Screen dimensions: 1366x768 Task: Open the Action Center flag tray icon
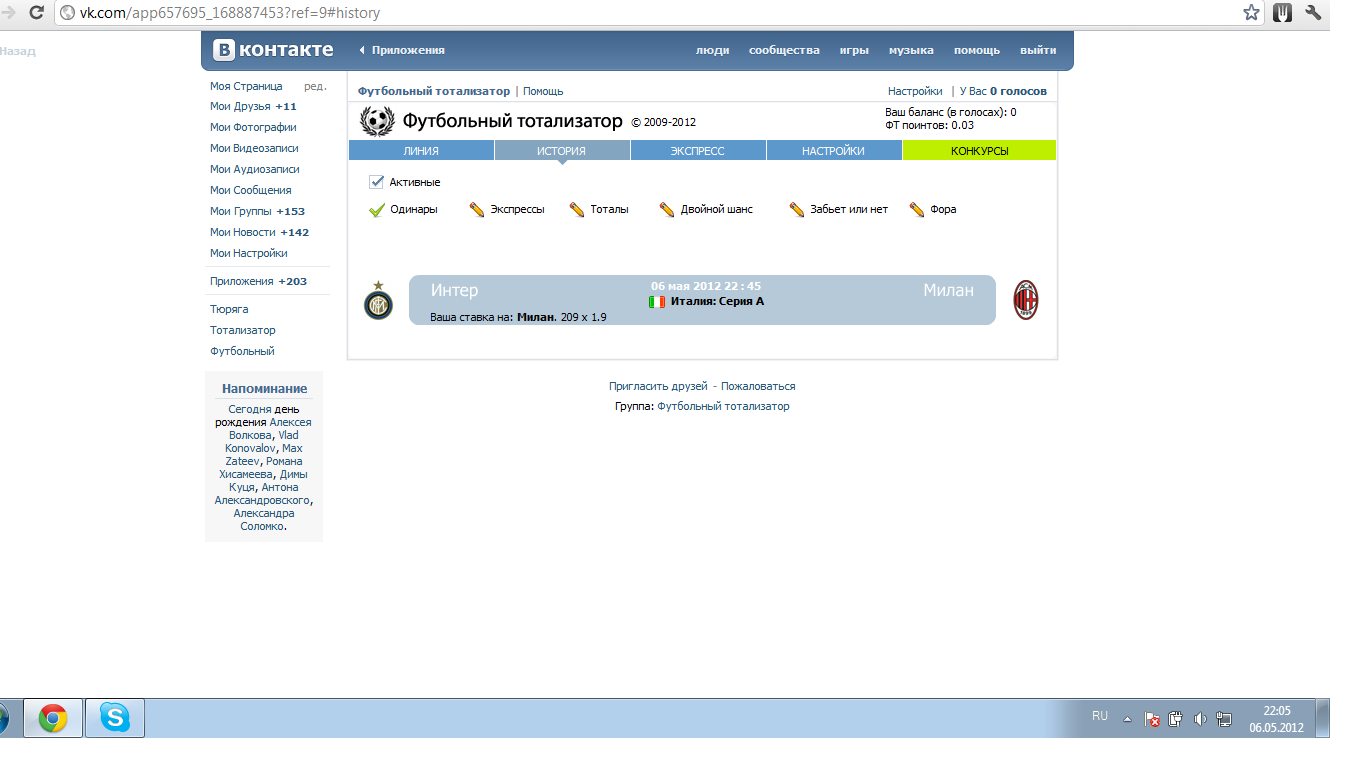tap(1152, 718)
